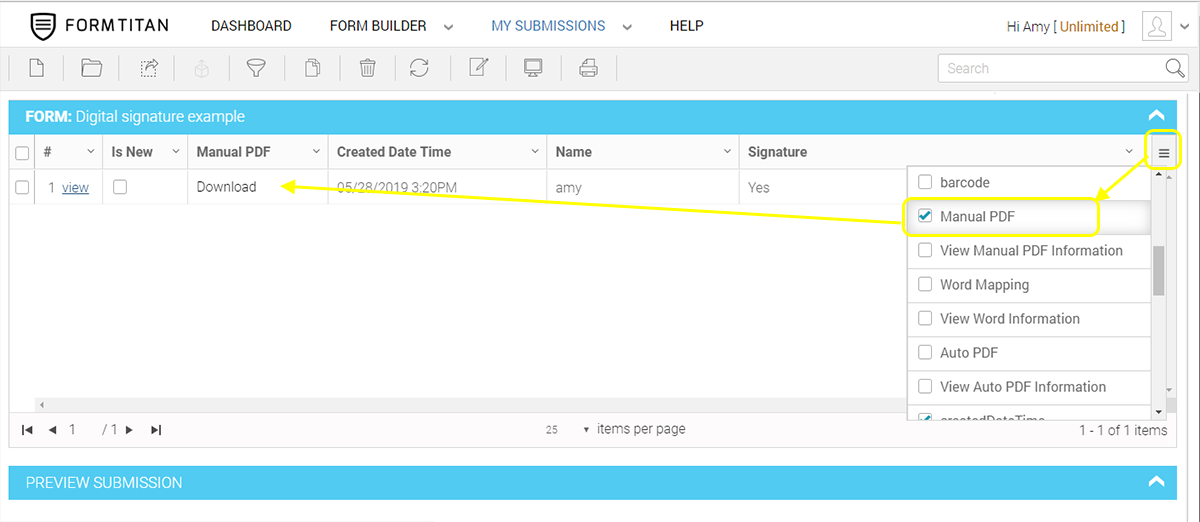Click the new document icon in toolbar
1200x522 pixels.
coord(36,68)
